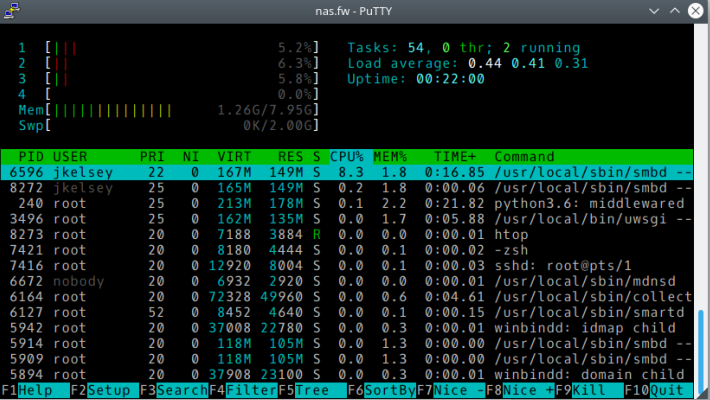Click the highlighted CPU% column header

(x=347, y=157)
